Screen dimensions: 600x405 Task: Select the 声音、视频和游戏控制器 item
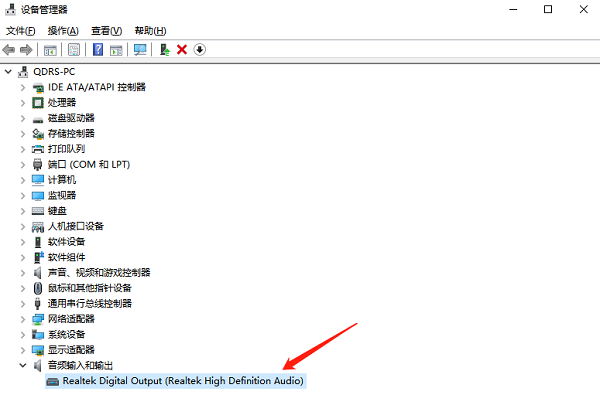coord(99,272)
